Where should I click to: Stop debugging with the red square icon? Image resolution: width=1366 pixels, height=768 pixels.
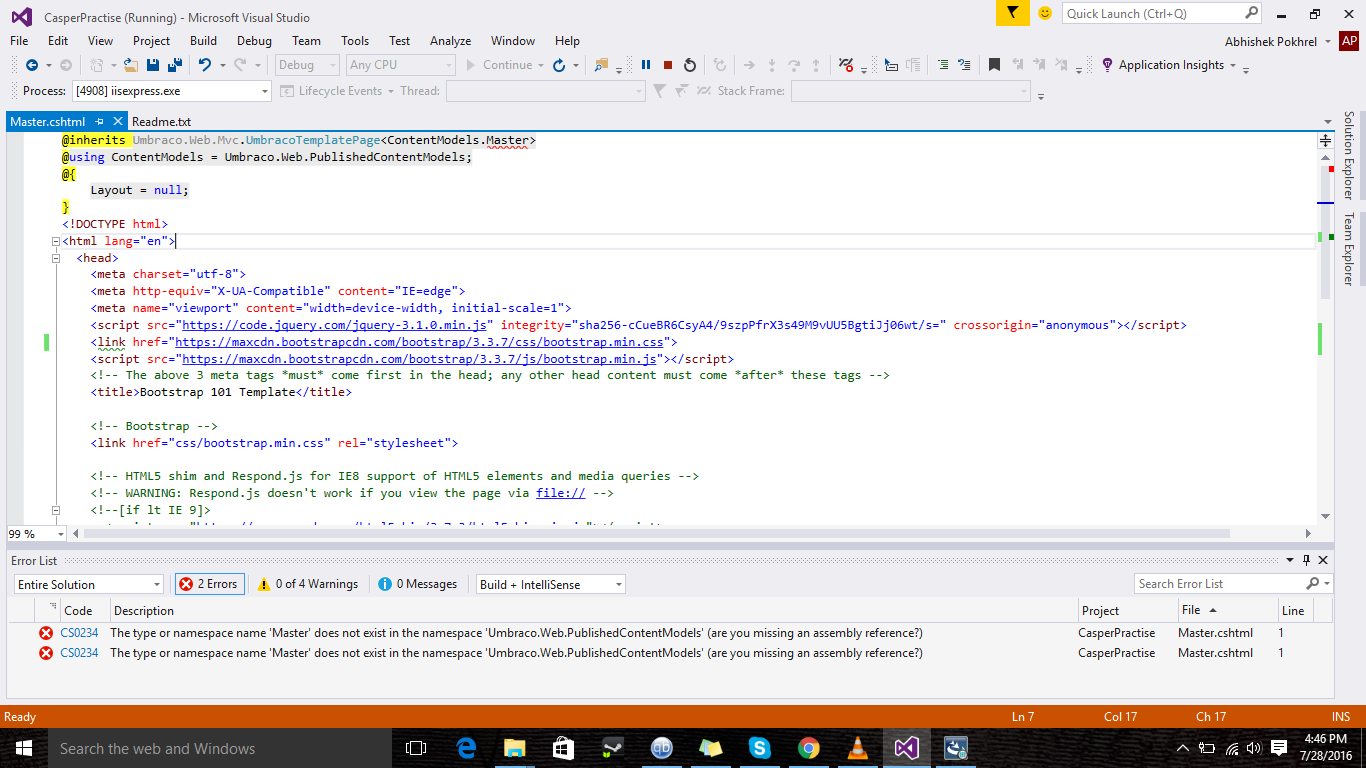click(668, 65)
